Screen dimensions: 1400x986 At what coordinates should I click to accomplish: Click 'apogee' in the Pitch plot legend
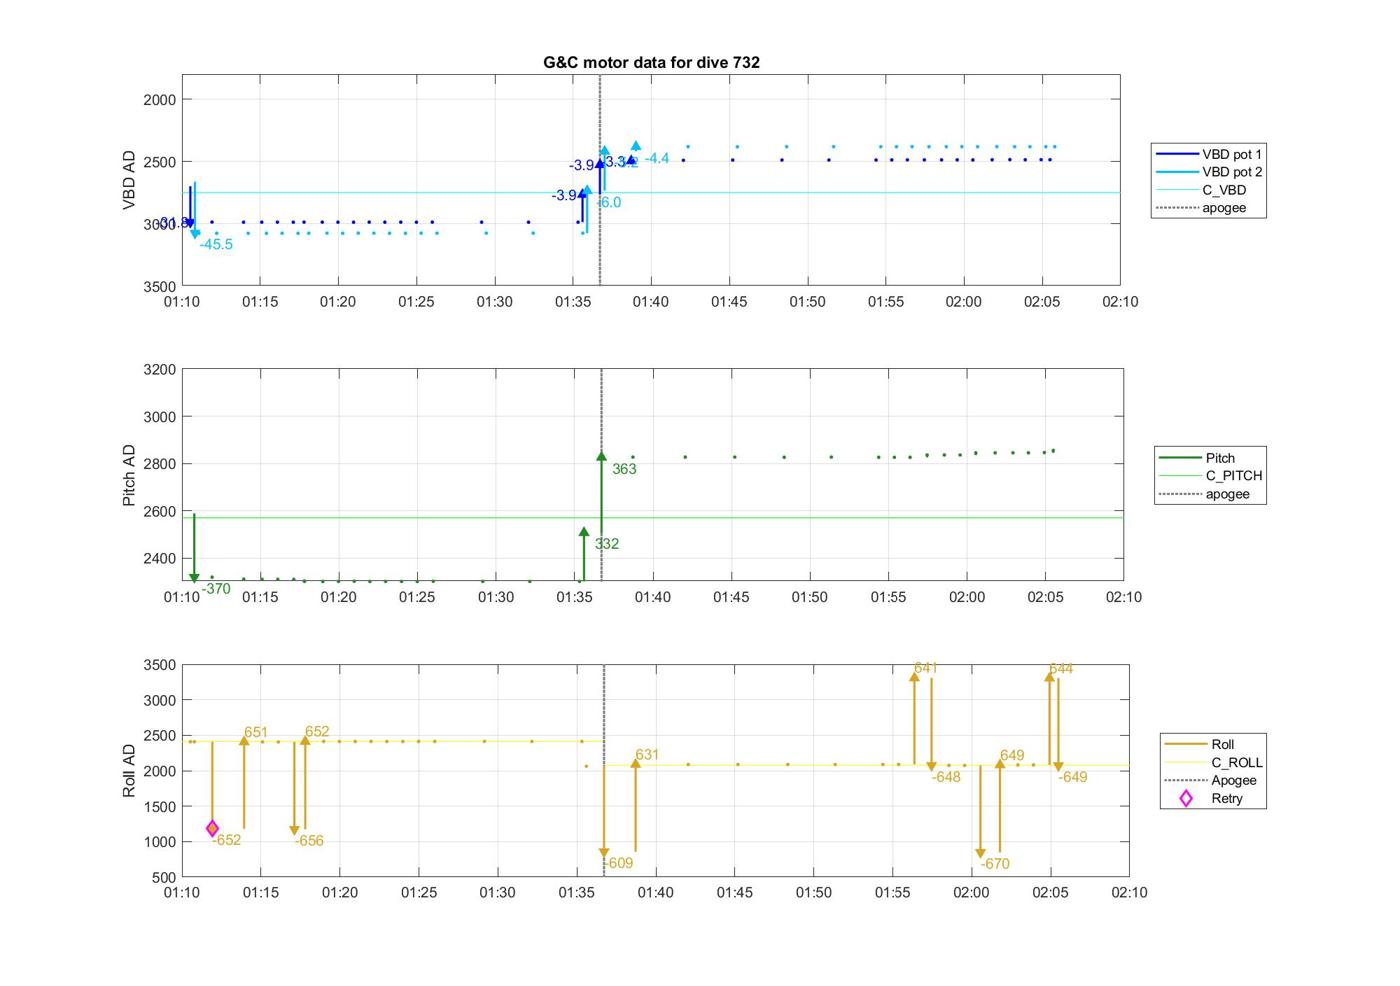(x=1204, y=494)
